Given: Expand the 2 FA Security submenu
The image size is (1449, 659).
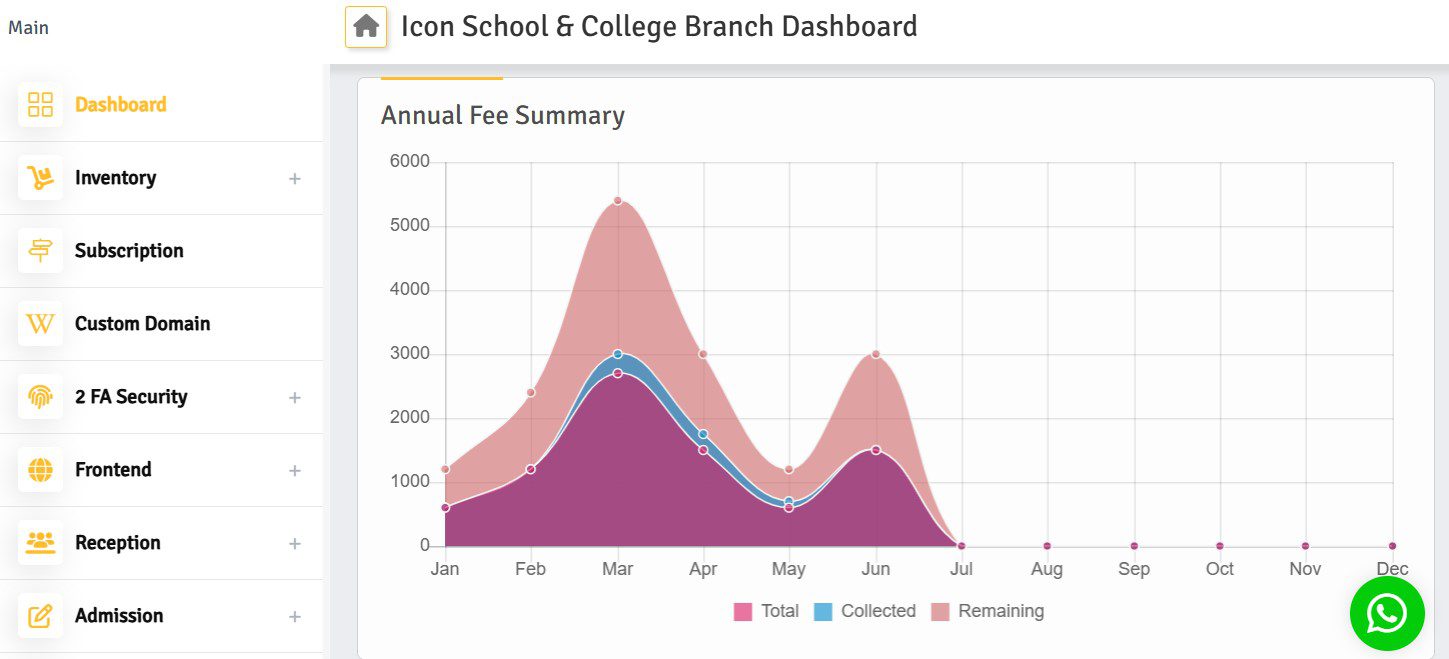Looking at the screenshot, I should pyautogui.click(x=295, y=398).
